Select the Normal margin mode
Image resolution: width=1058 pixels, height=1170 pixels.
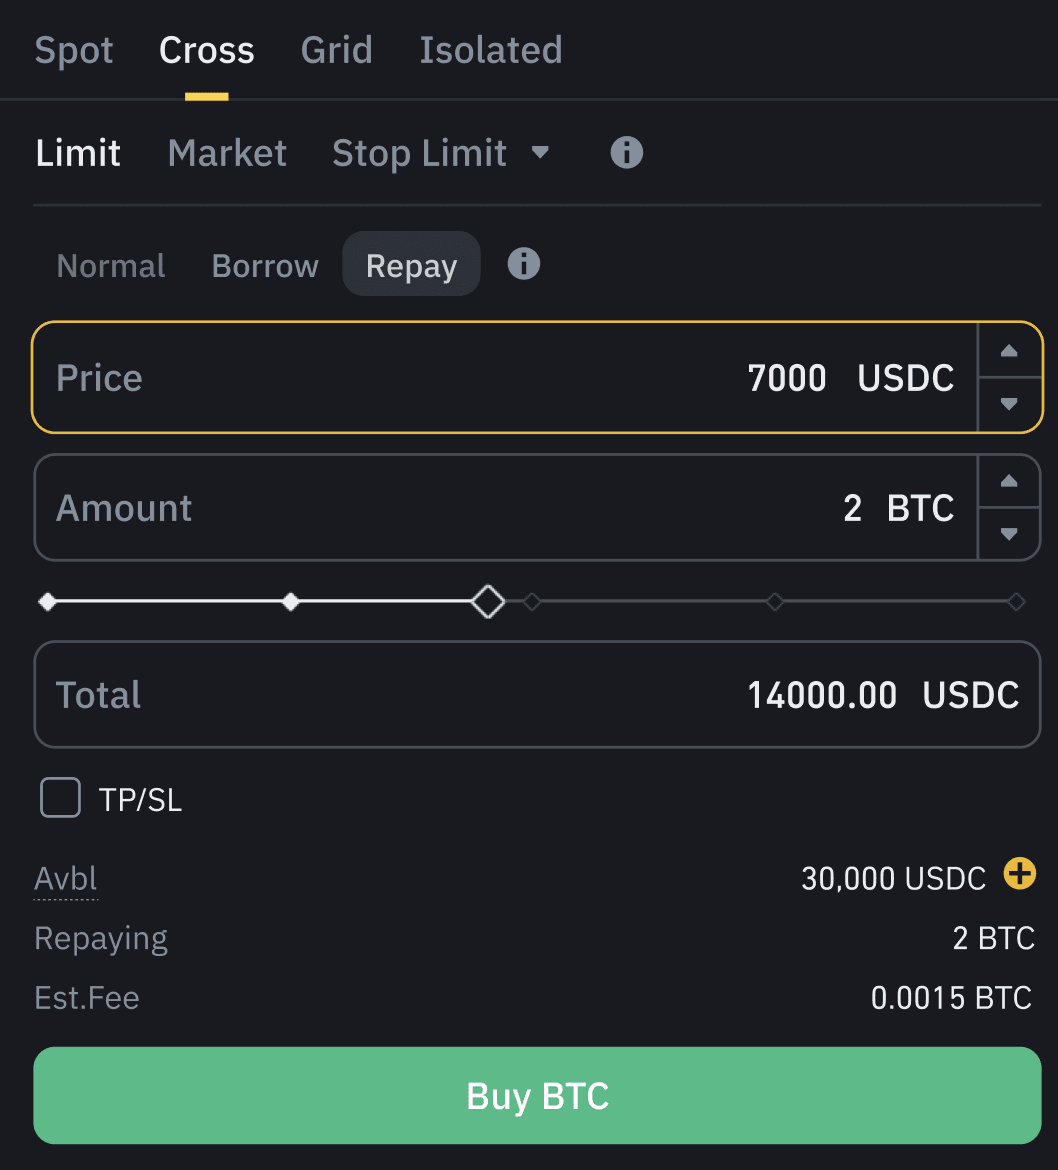coord(111,266)
